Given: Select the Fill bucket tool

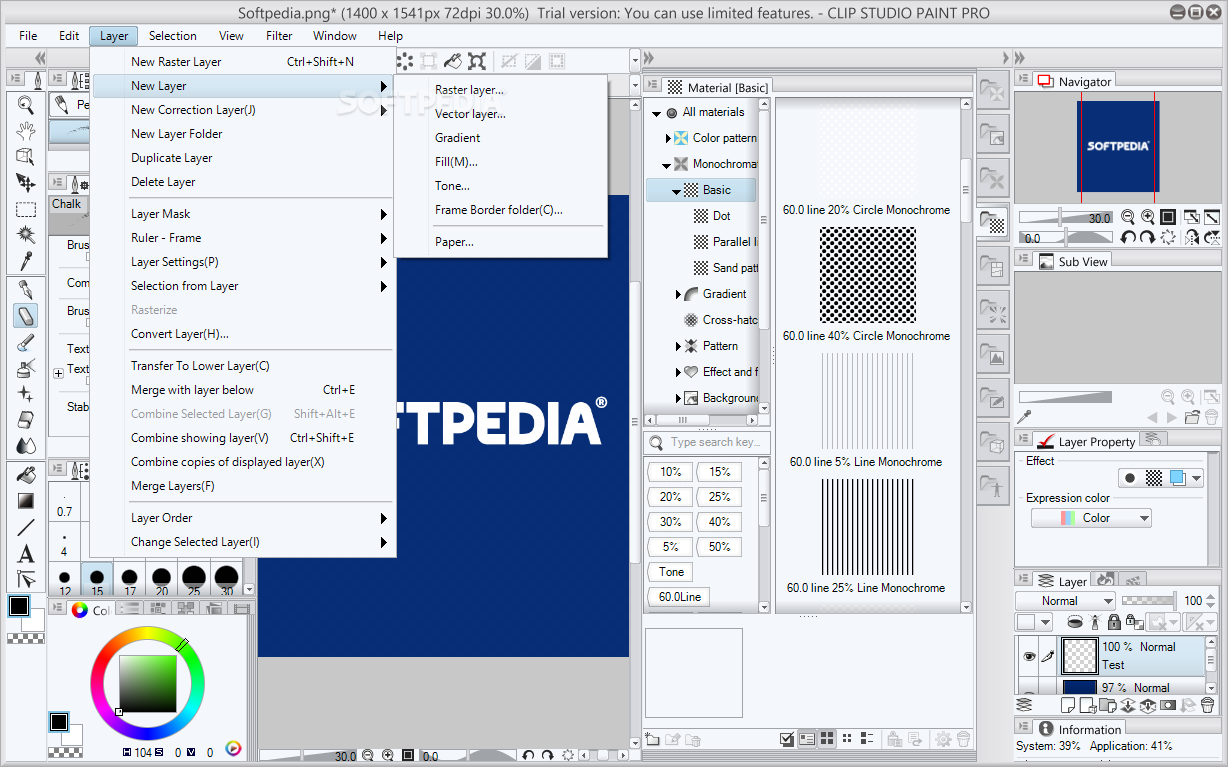Looking at the screenshot, I should click(26, 474).
